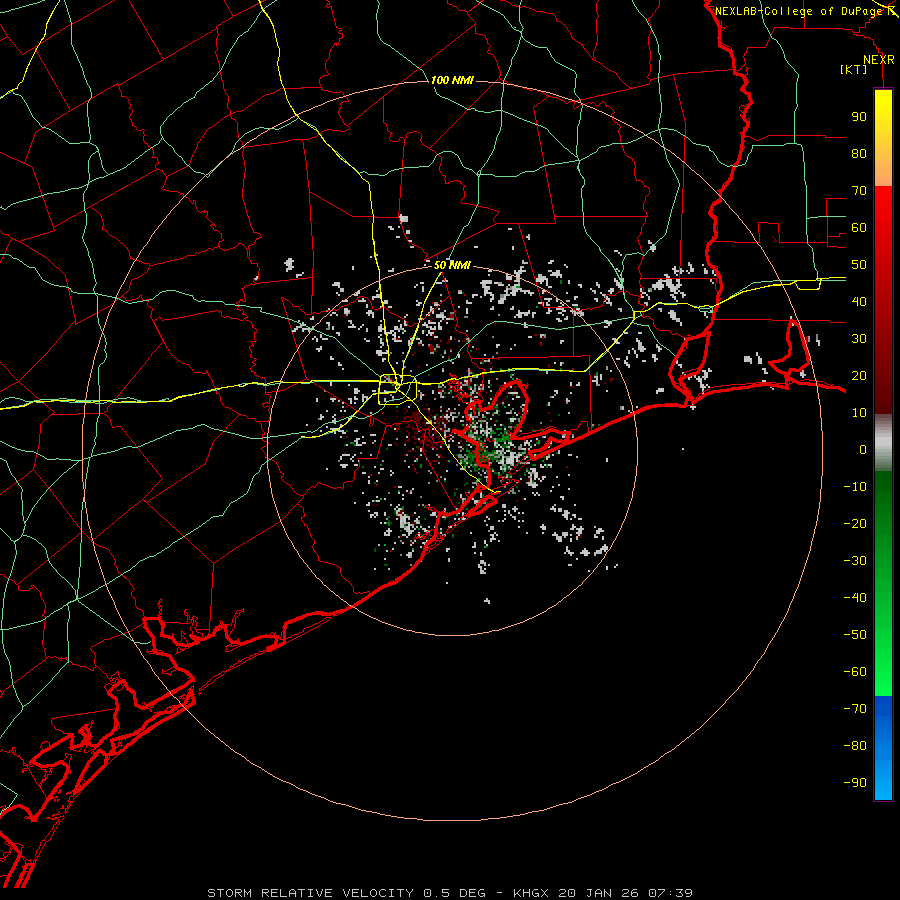Click the 20 JAN 26 date text

[x=599, y=893]
